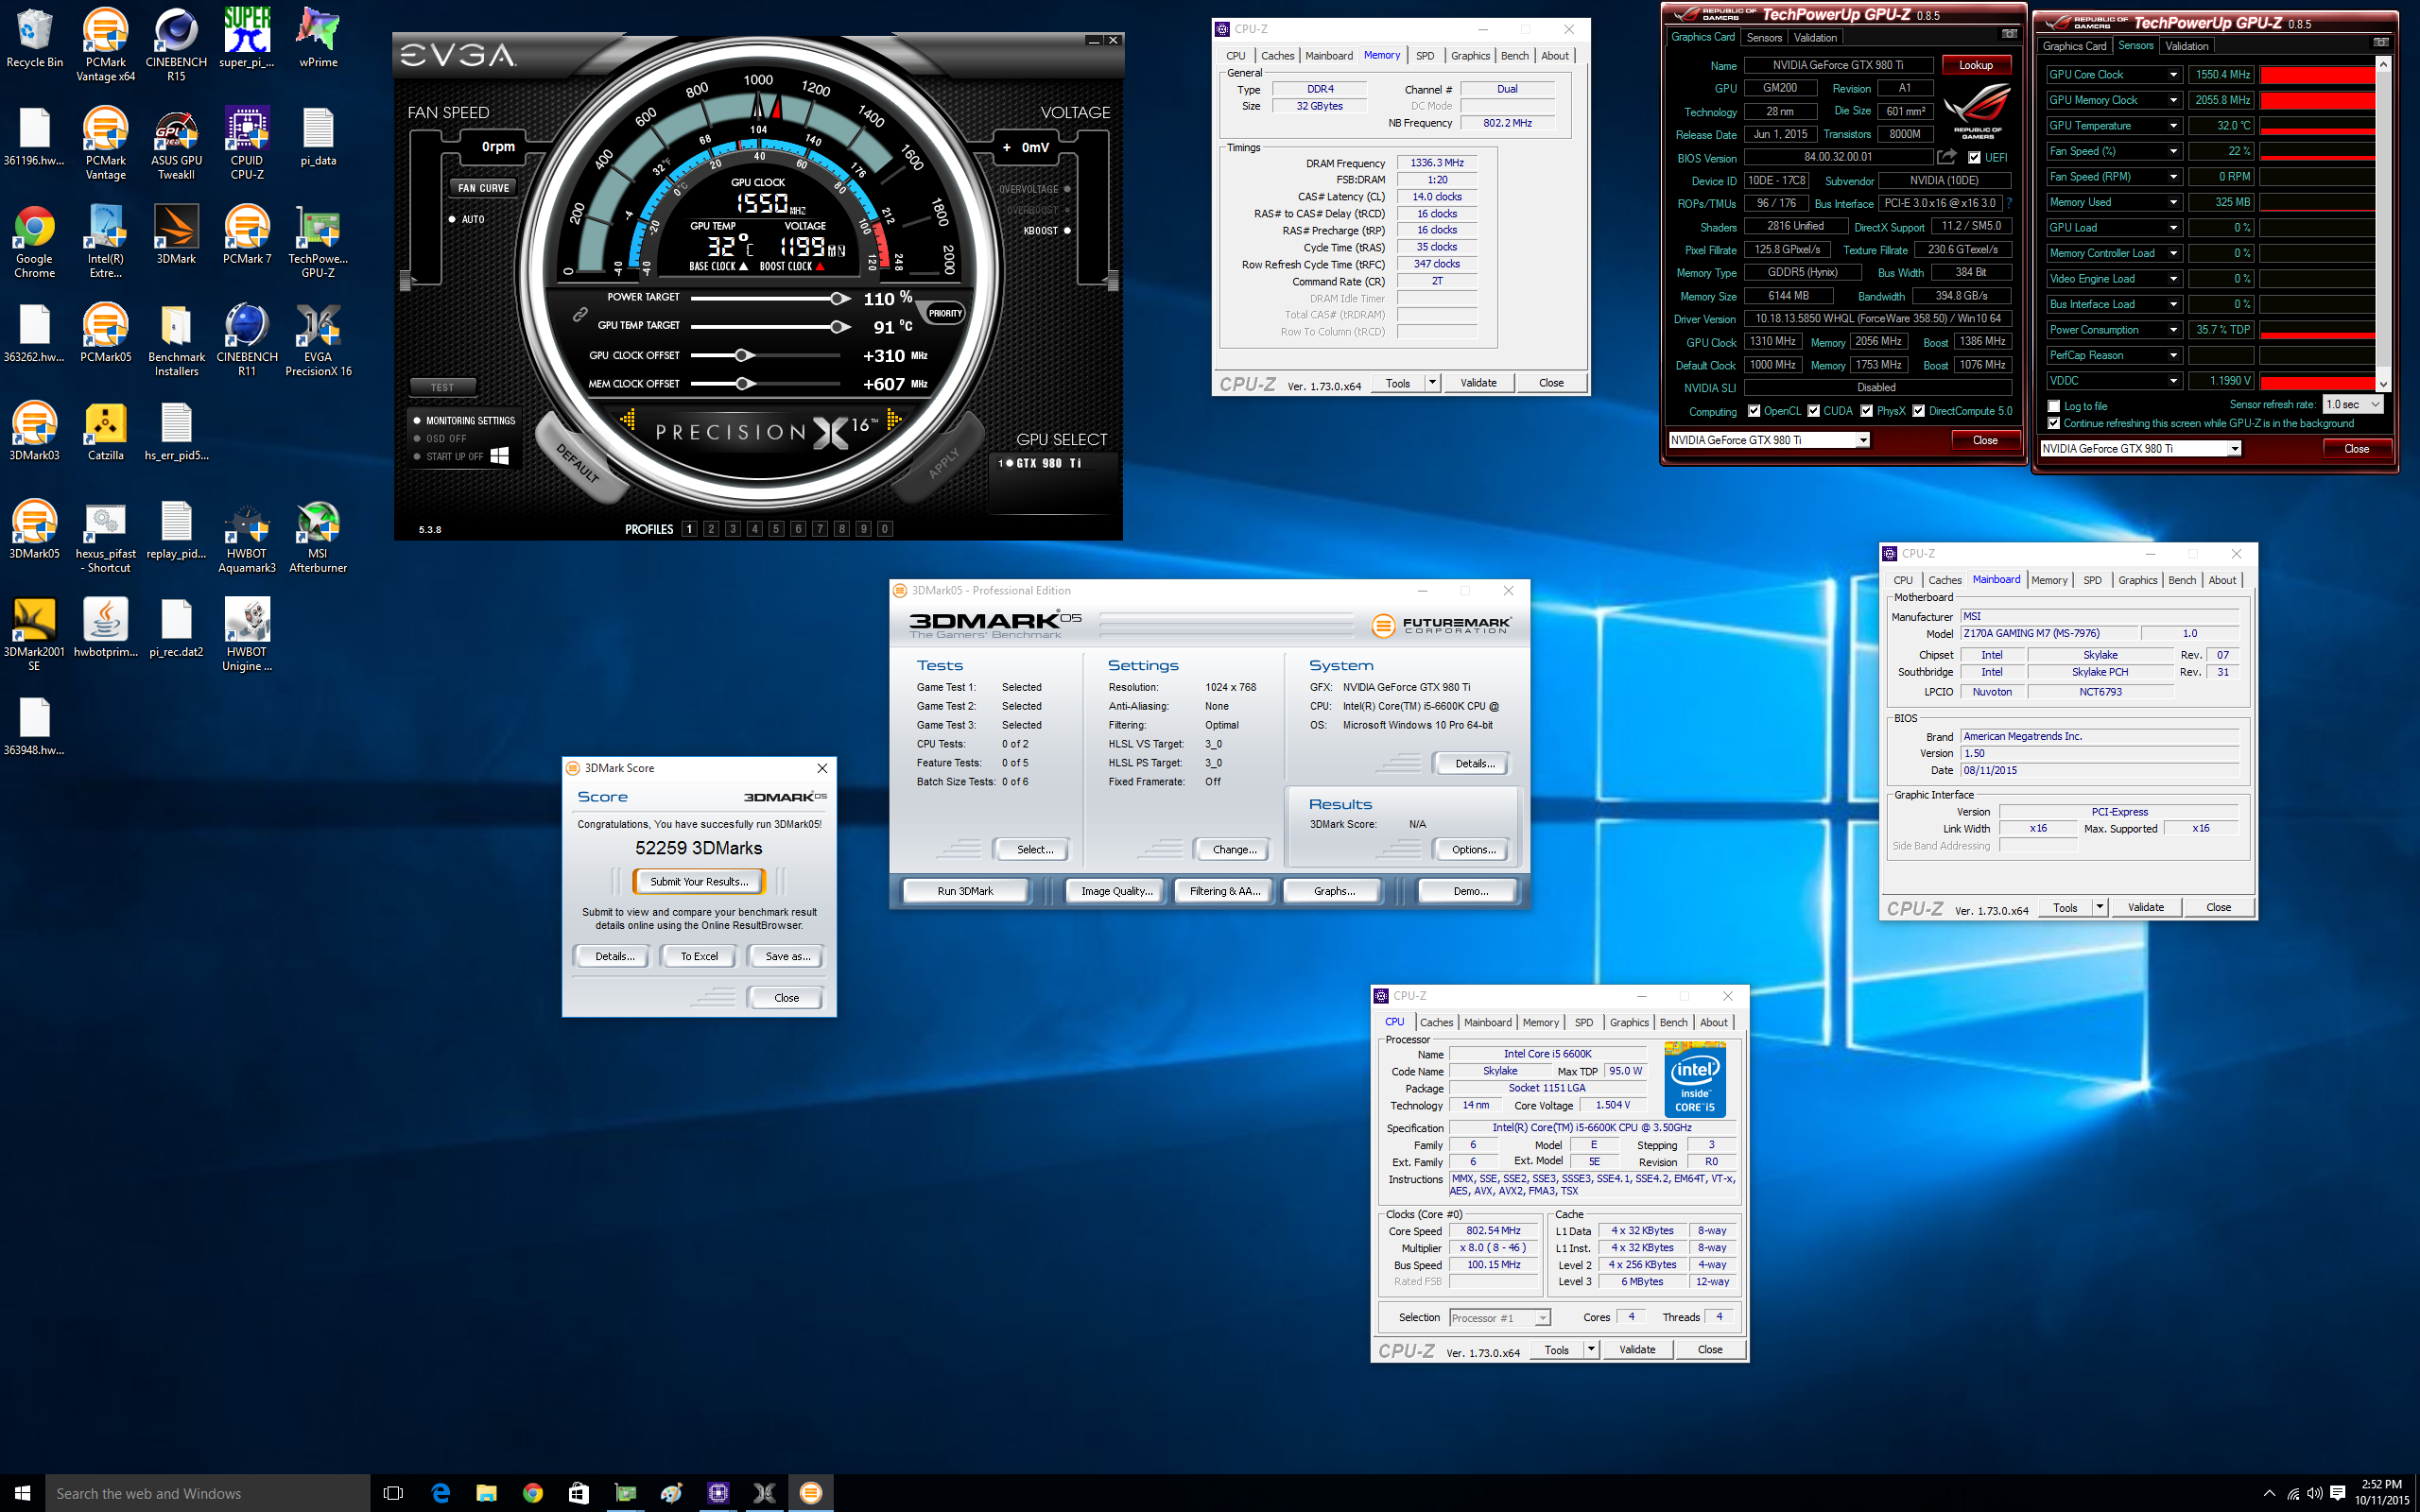Click the GPU Clock Offset slider handle

(742, 355)
